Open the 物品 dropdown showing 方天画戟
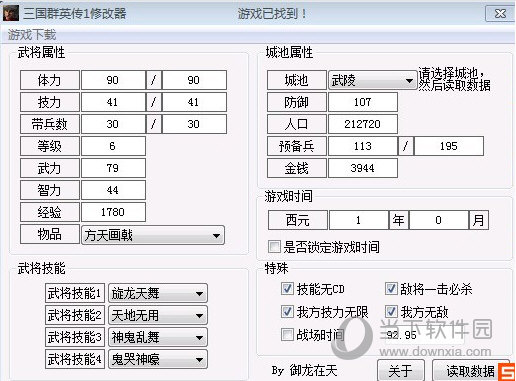The image size is (516, 381). tap(153, 235)
